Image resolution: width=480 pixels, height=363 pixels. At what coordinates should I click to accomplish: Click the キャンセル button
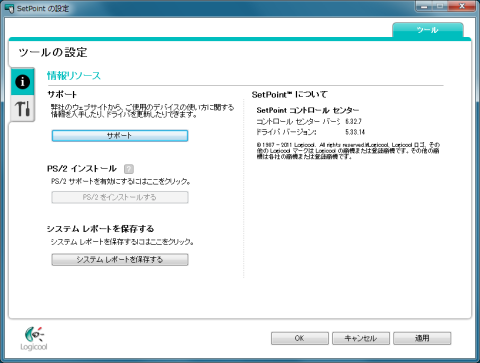pos(361,338)
